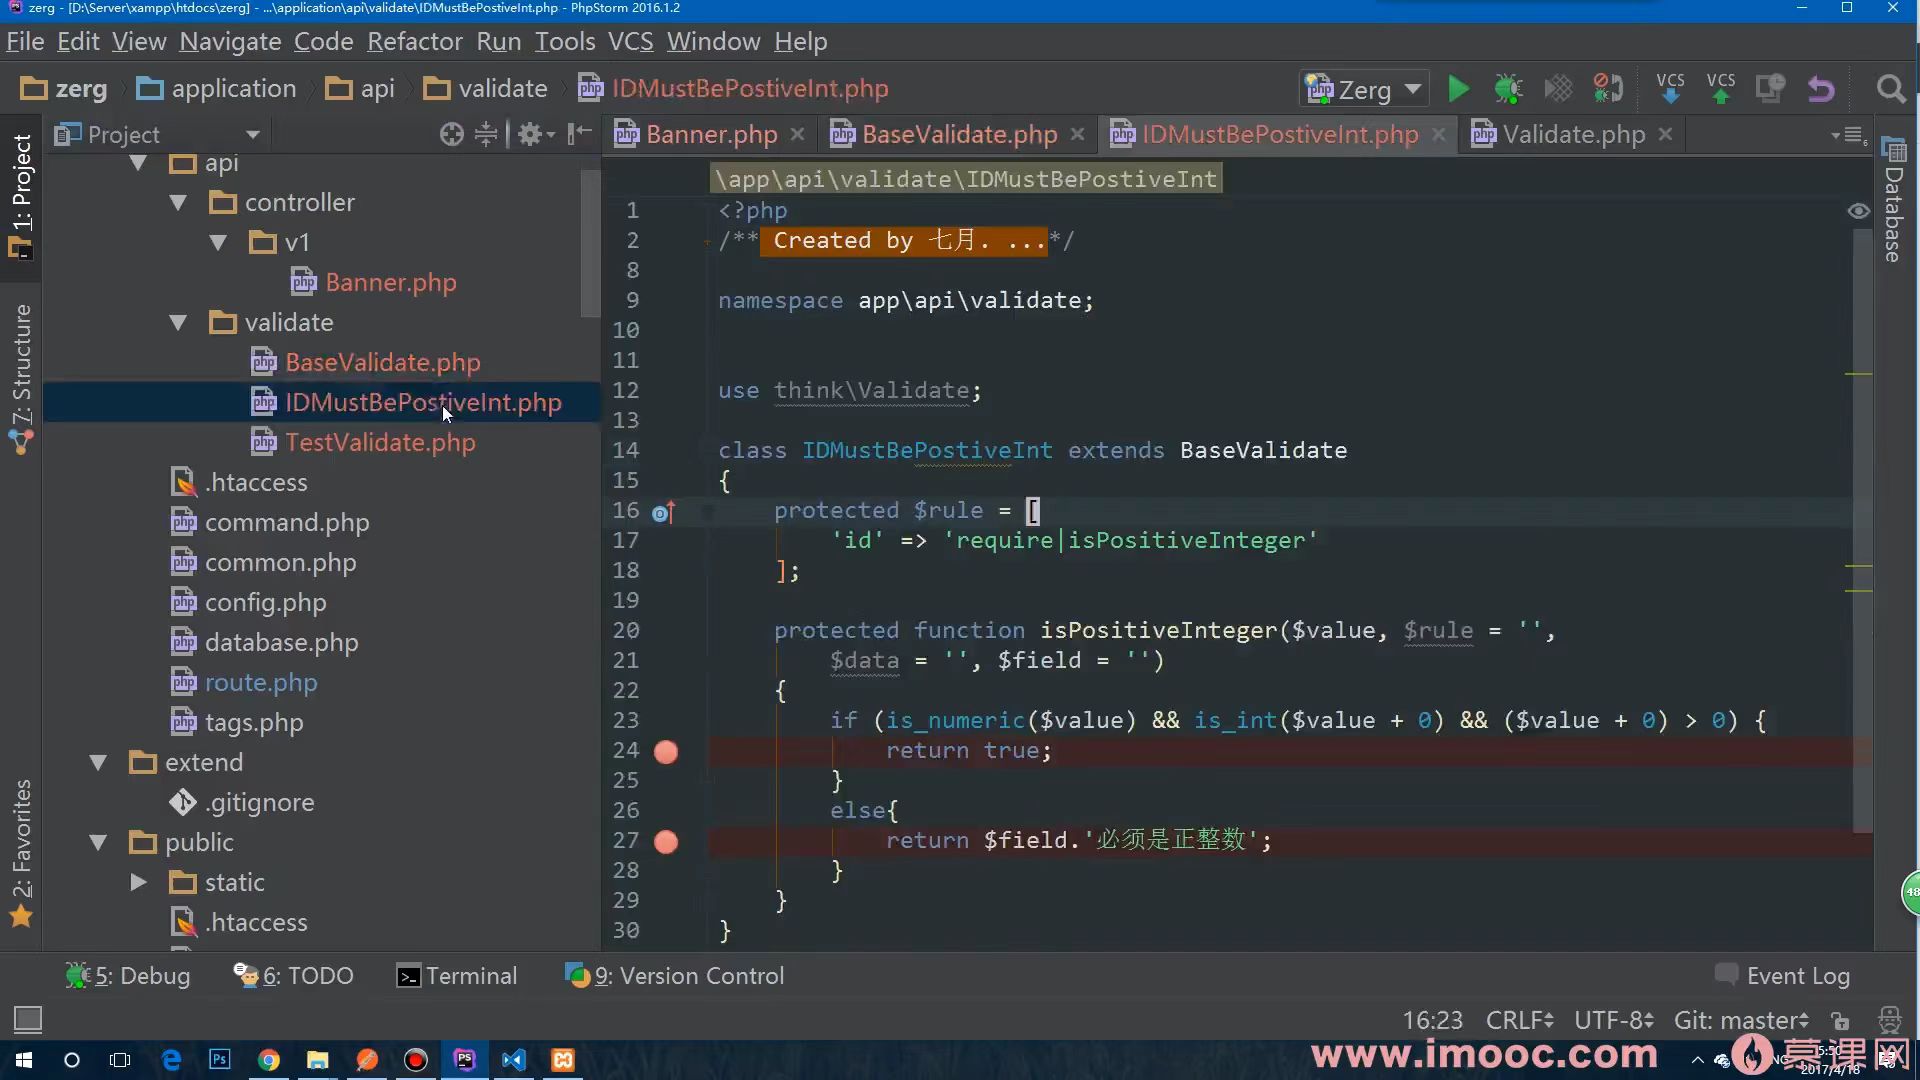Screen dimensions: 1920x1080
Task: Click the stop/listen PHP debug connections icon
Action: 1608,89
